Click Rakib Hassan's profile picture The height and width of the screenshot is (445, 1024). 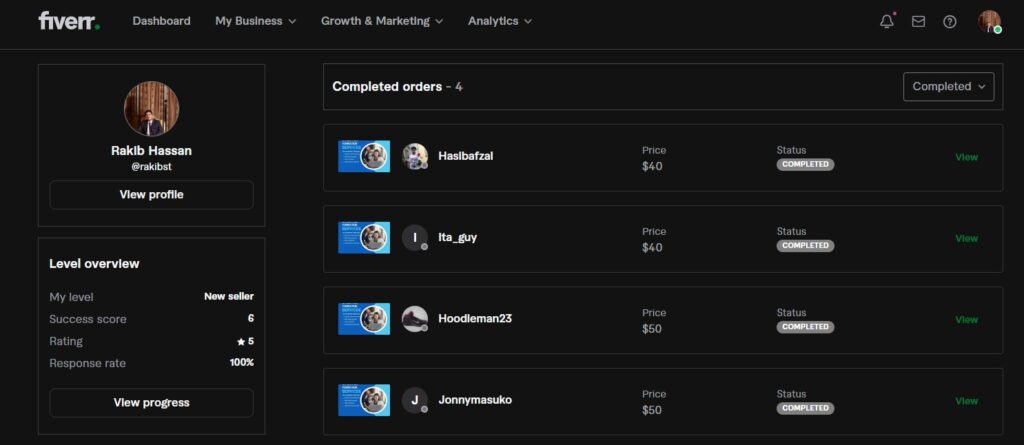click(151, 109)
